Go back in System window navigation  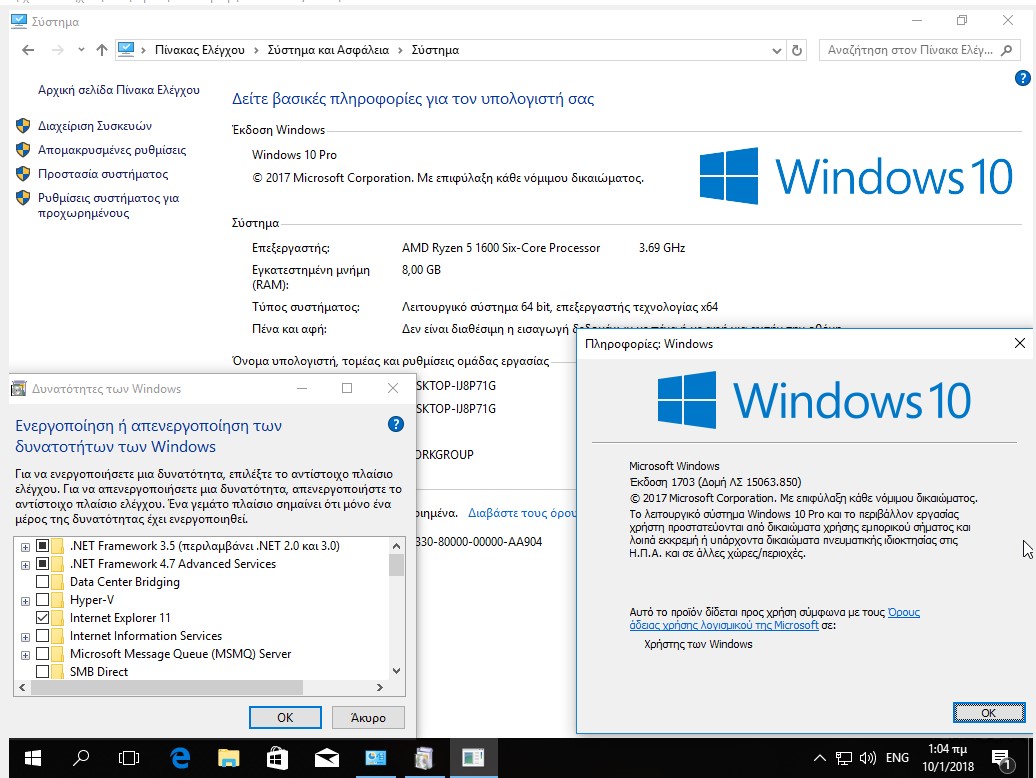pyautogui.click(x=28, y=50)
